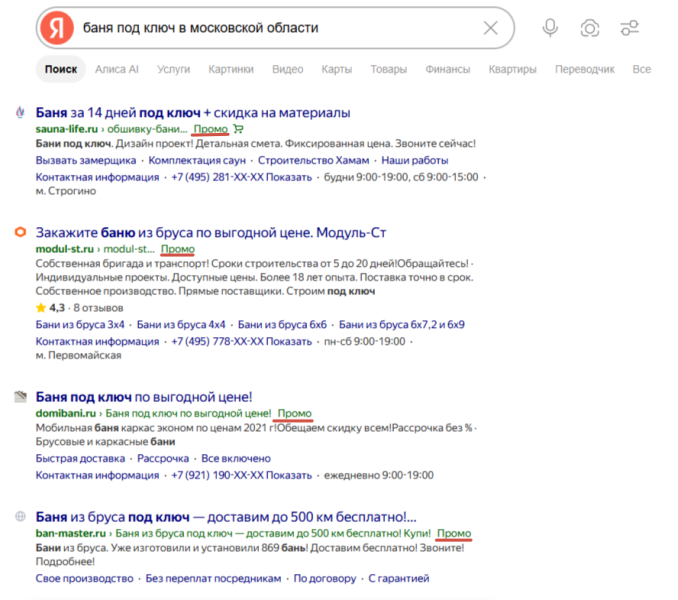
Task: Click 'обшивку-бани...' breadcrumb path
Action: [x=147, y=129]
